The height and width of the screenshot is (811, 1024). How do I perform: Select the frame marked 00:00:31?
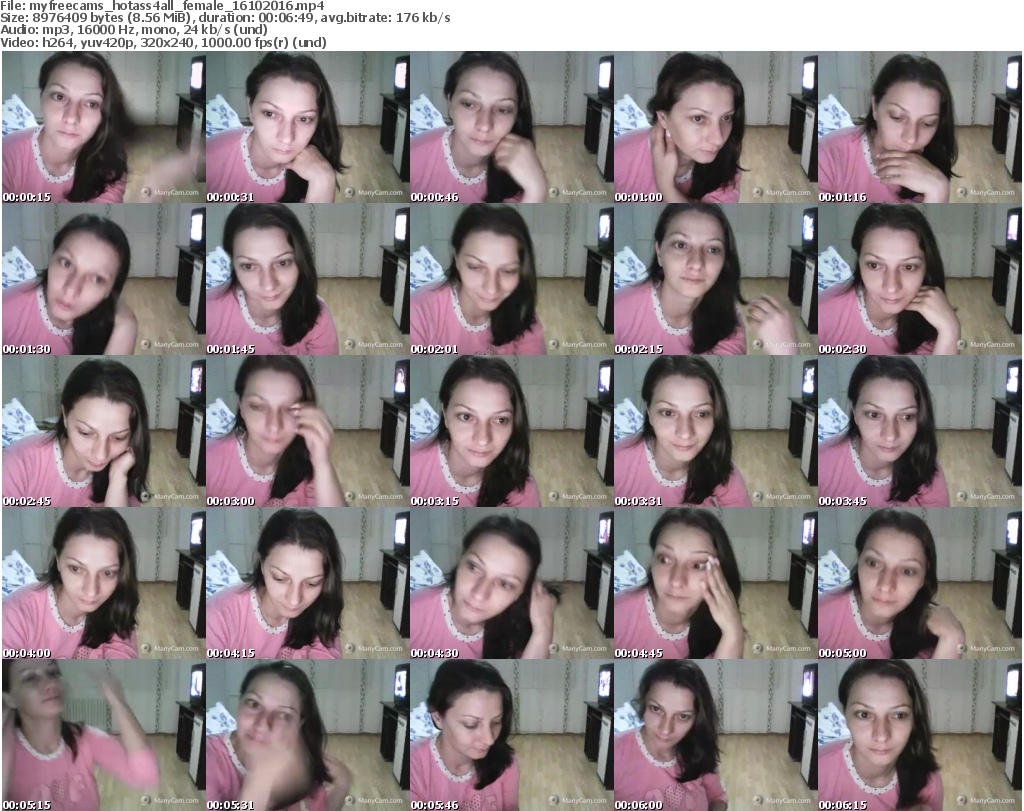point(307,128)
